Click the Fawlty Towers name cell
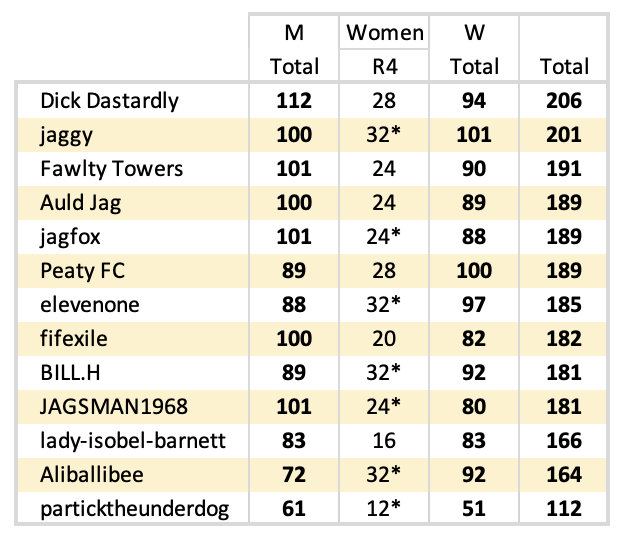 click(x=111, y=168)
